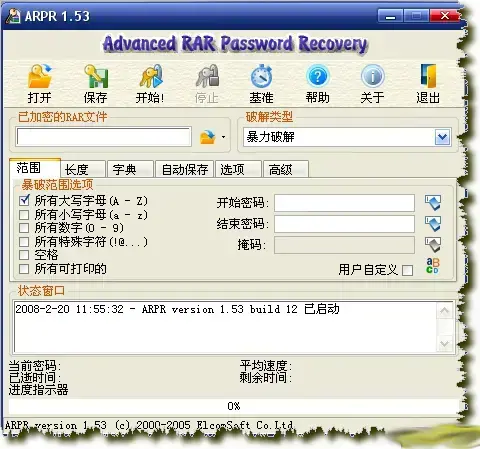The height and width of the screenshot is (449, 480).
Task: Switch to the 长度 tab
Action: click(84, 169)
